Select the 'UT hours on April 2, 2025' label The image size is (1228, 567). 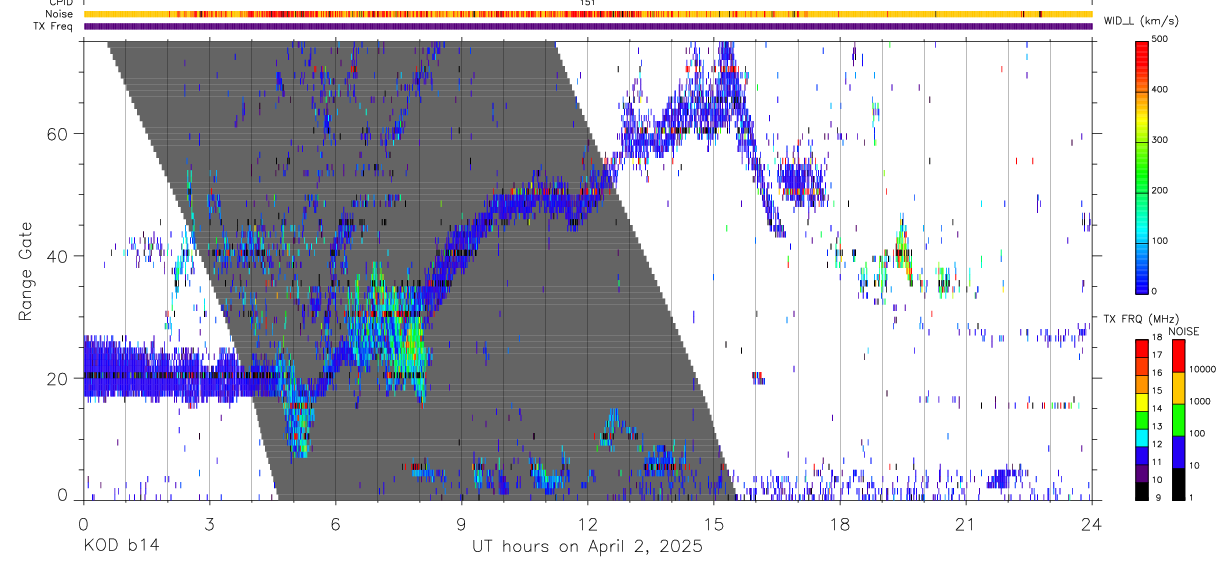tap(587, 547)
